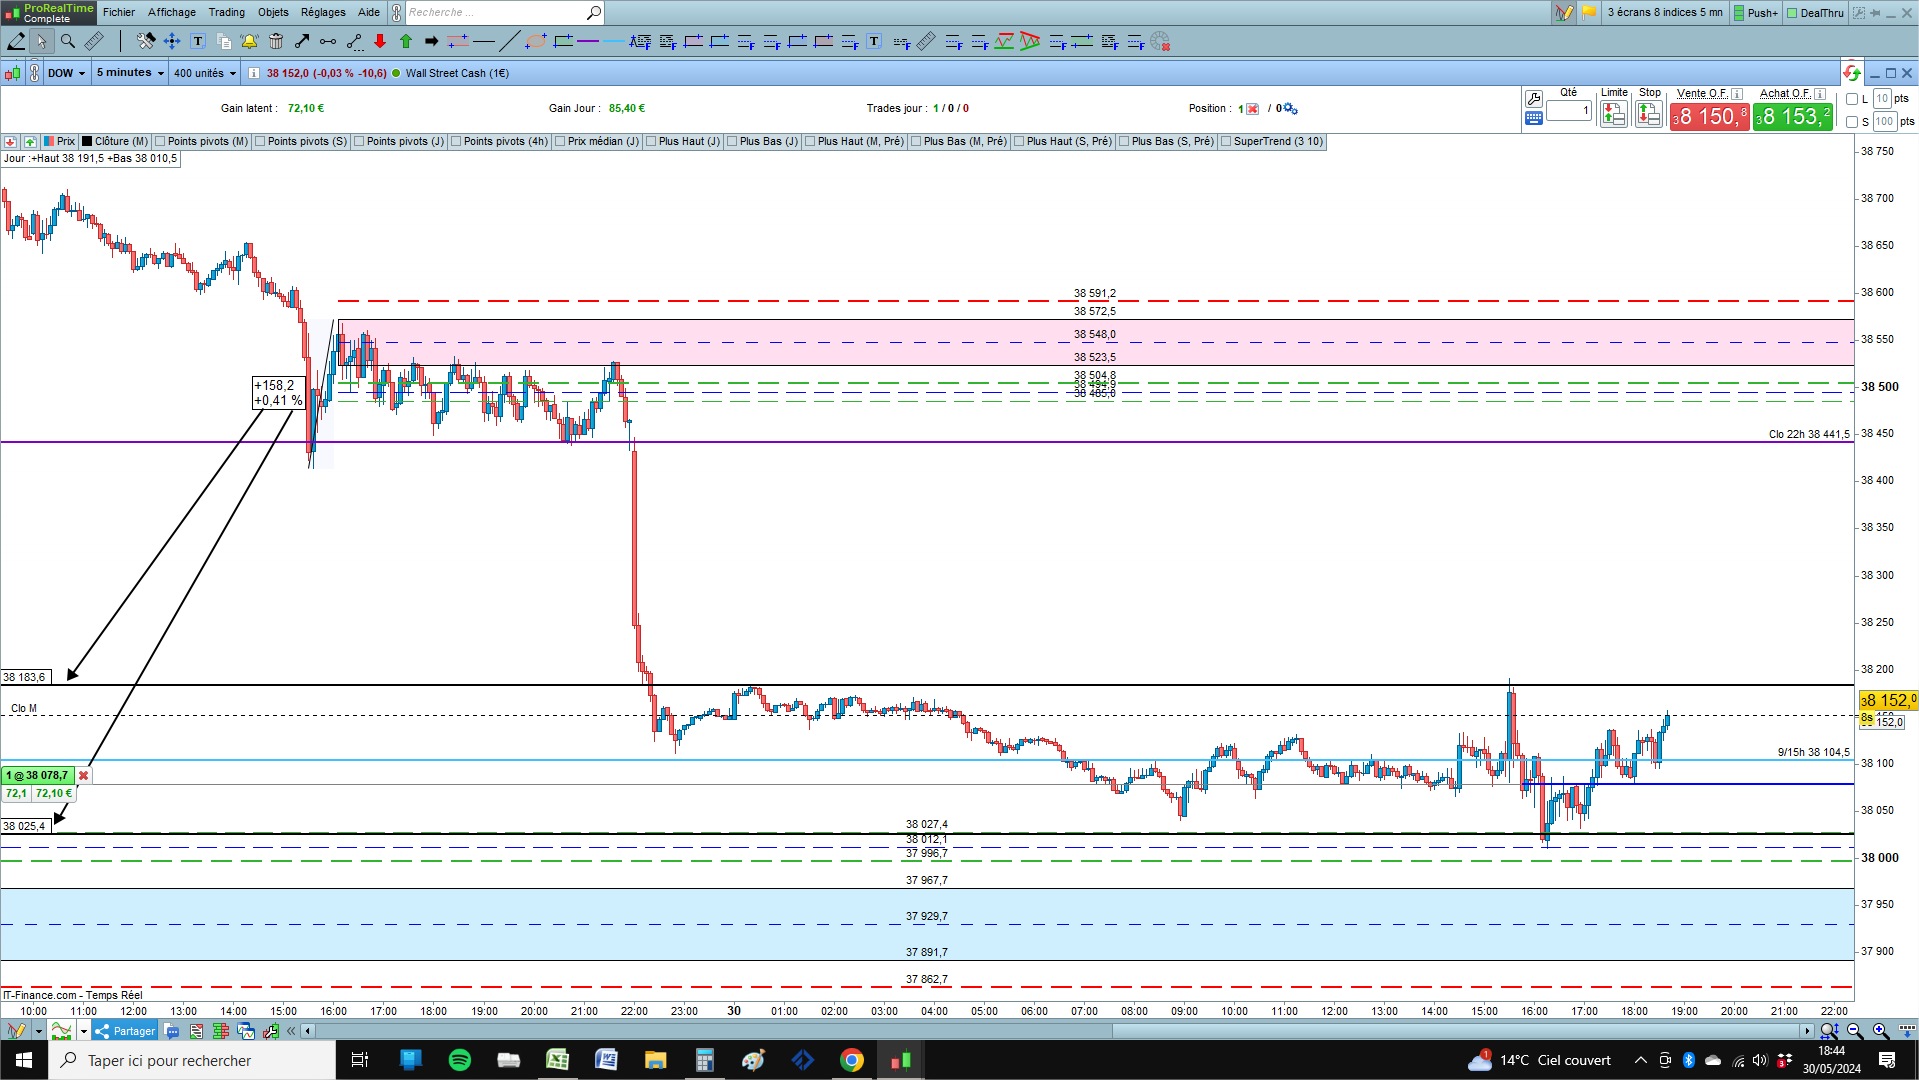This screenshot has height=1080, width=1919.
Task: Open the DOW instrument dropdown
Action: [x=67, y=73]
